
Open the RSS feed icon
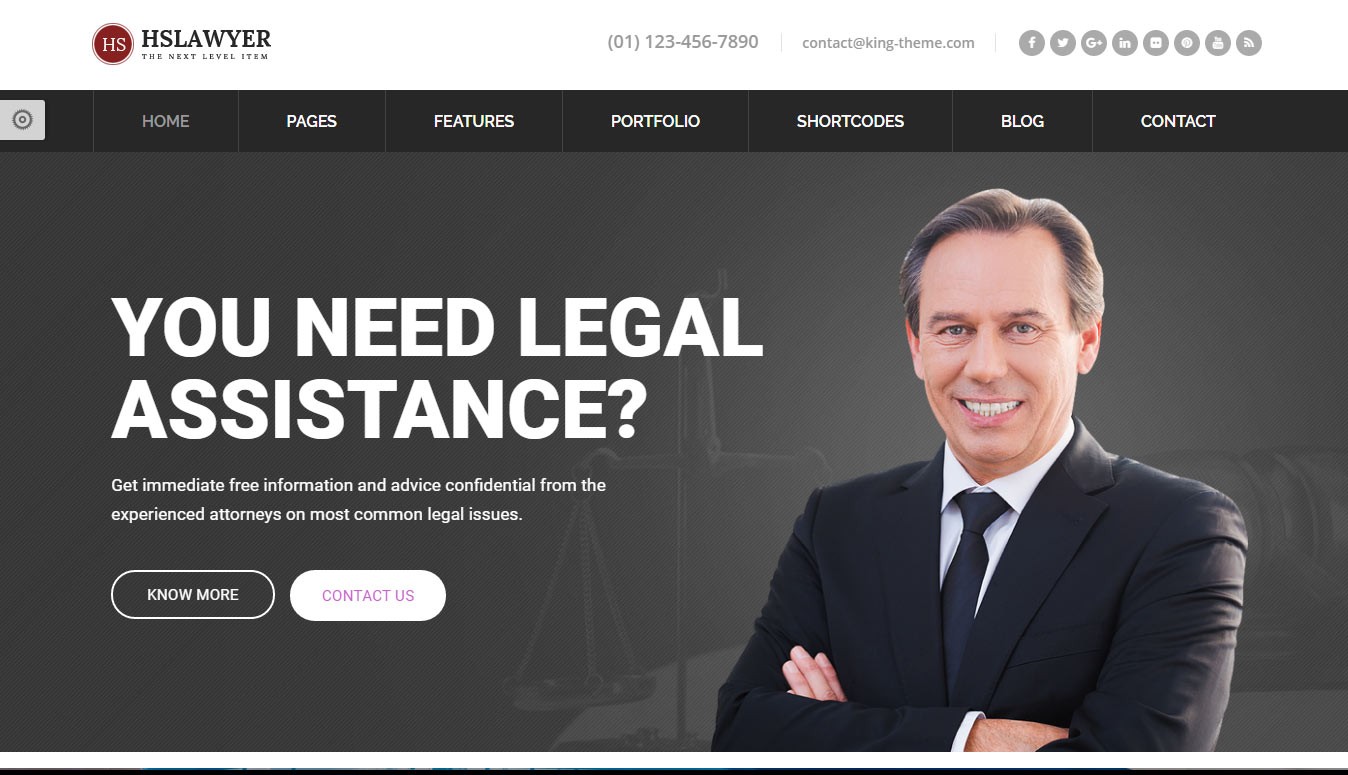(x=1249, y=43)
